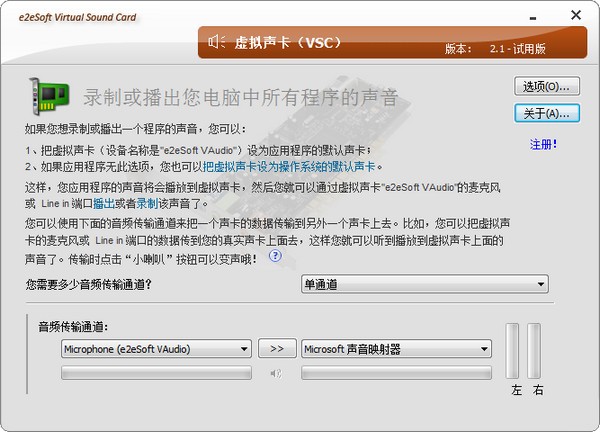Open the Microsoft 声音映射器 output dropdown
The height and width of the screenshot is (432, 600).
pos(396,349)
